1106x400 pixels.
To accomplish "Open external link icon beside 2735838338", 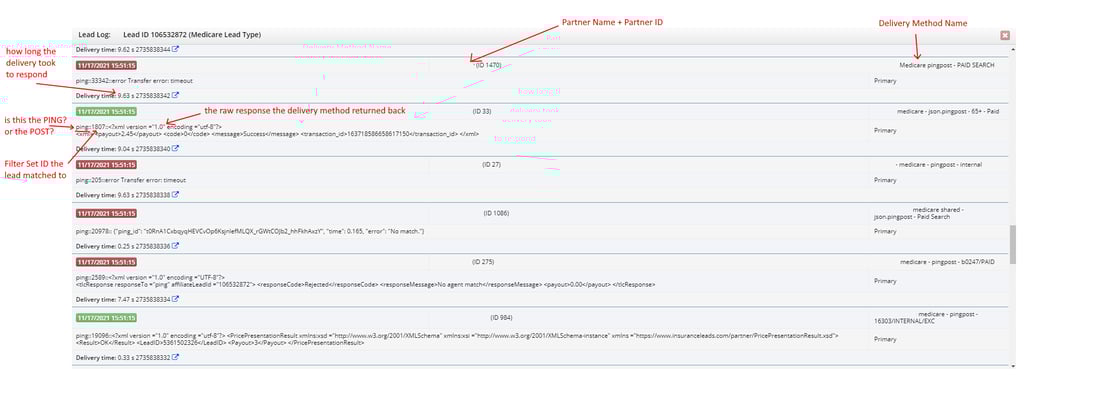I will point(176,196).
